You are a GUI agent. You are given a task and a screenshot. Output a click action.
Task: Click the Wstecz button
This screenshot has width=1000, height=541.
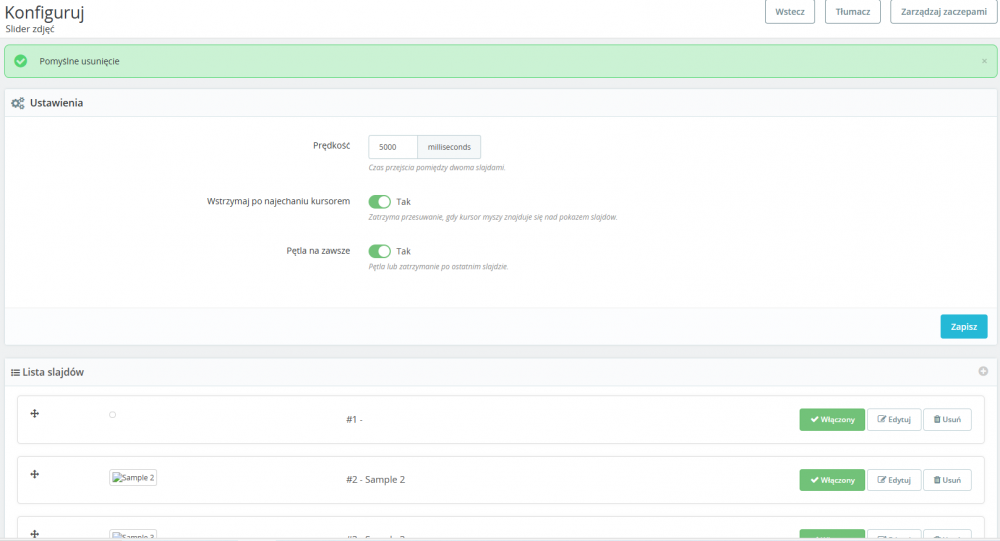coord(790,11)
